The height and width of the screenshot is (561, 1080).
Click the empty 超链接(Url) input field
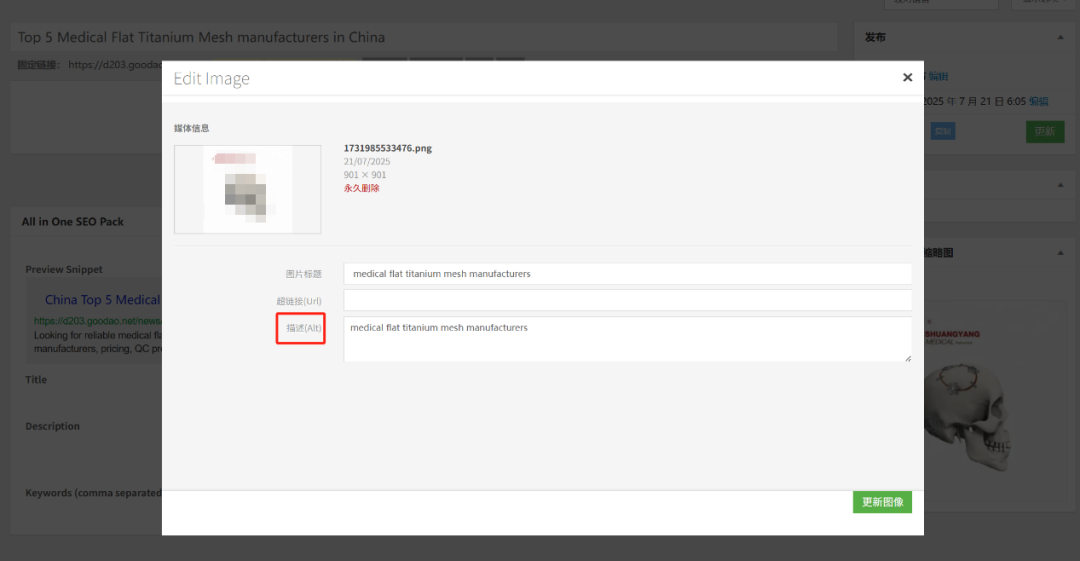[x=627, y=300]
